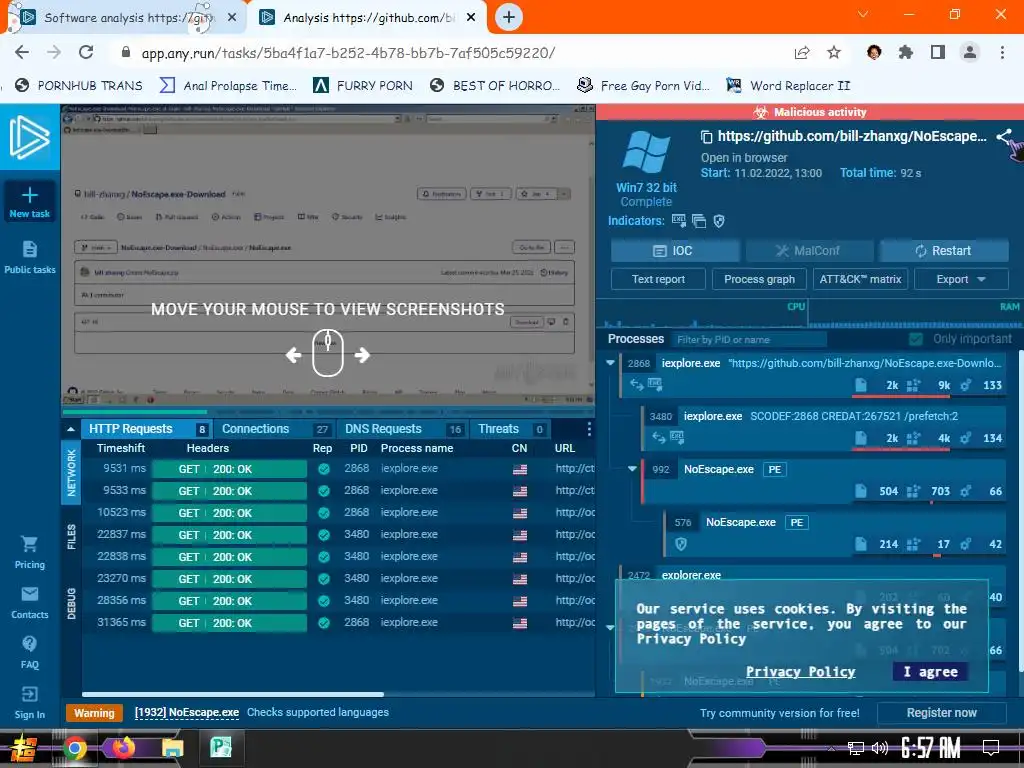1024x768 pixels.
Task: Copy the GitHub URL with copy icon
Action: (706, 136)
